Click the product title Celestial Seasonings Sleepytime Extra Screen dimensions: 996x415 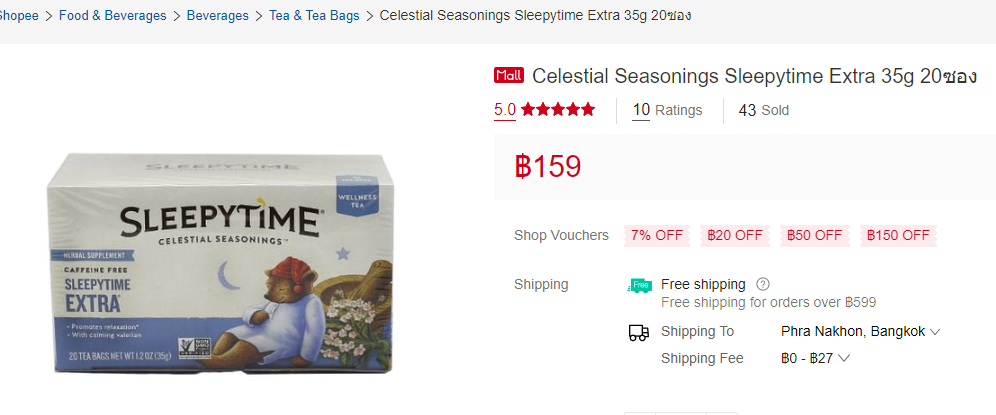tap(754, 76)
